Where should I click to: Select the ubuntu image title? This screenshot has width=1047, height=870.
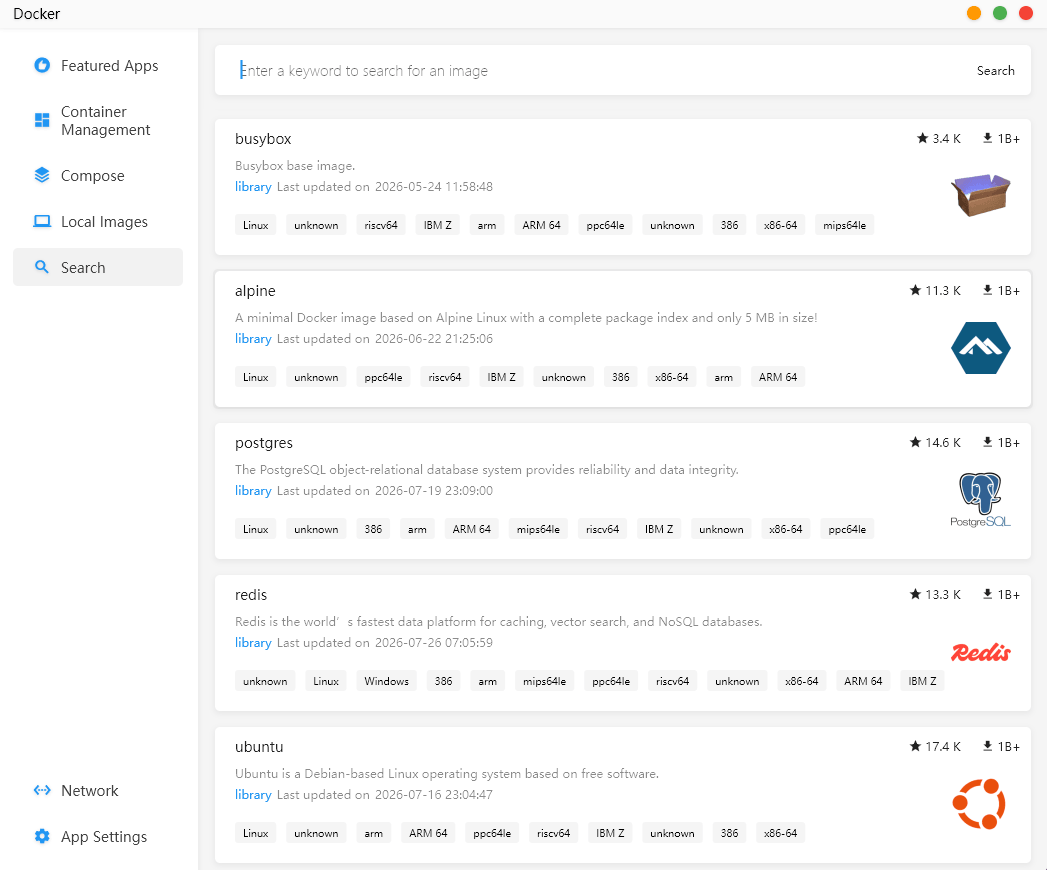click(259, 746)
